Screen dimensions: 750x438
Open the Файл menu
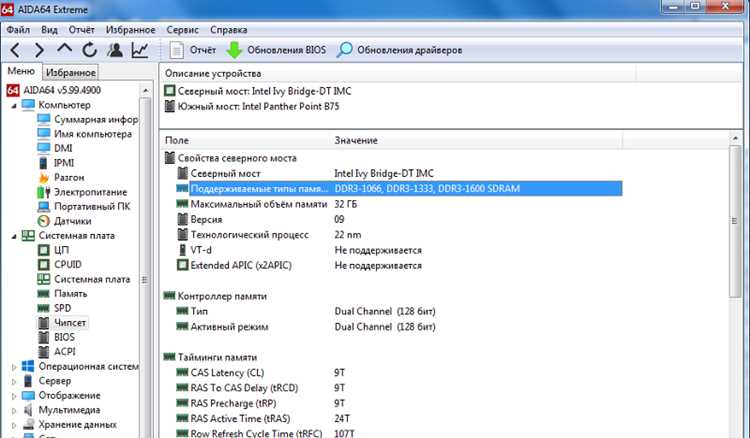pos(18,30)
